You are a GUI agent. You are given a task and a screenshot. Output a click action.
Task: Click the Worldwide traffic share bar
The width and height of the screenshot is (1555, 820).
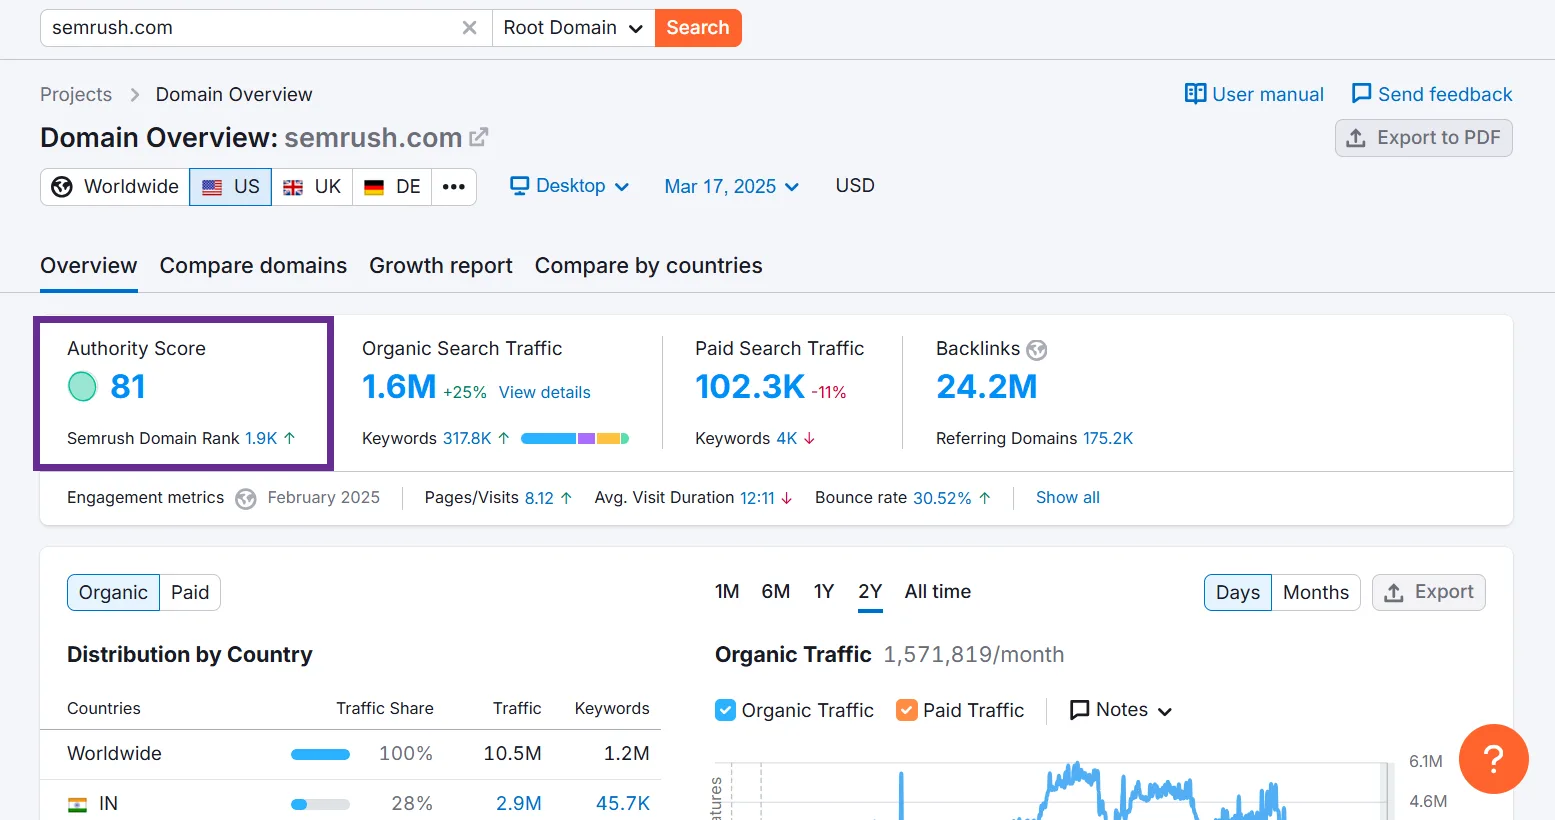point(320,754)
